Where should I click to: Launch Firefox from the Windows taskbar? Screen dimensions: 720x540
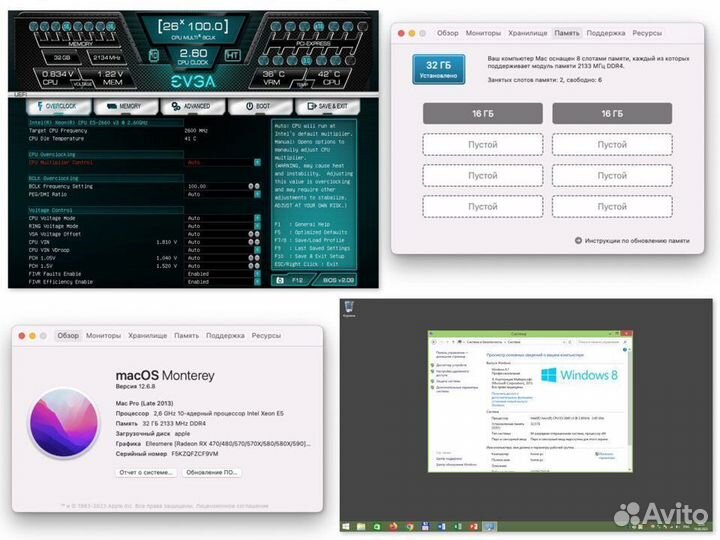click(393, 527)
